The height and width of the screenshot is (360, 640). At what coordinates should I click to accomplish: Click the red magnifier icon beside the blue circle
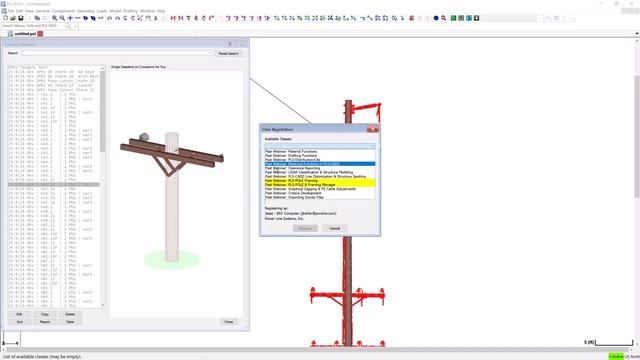(x=444, y=18)
